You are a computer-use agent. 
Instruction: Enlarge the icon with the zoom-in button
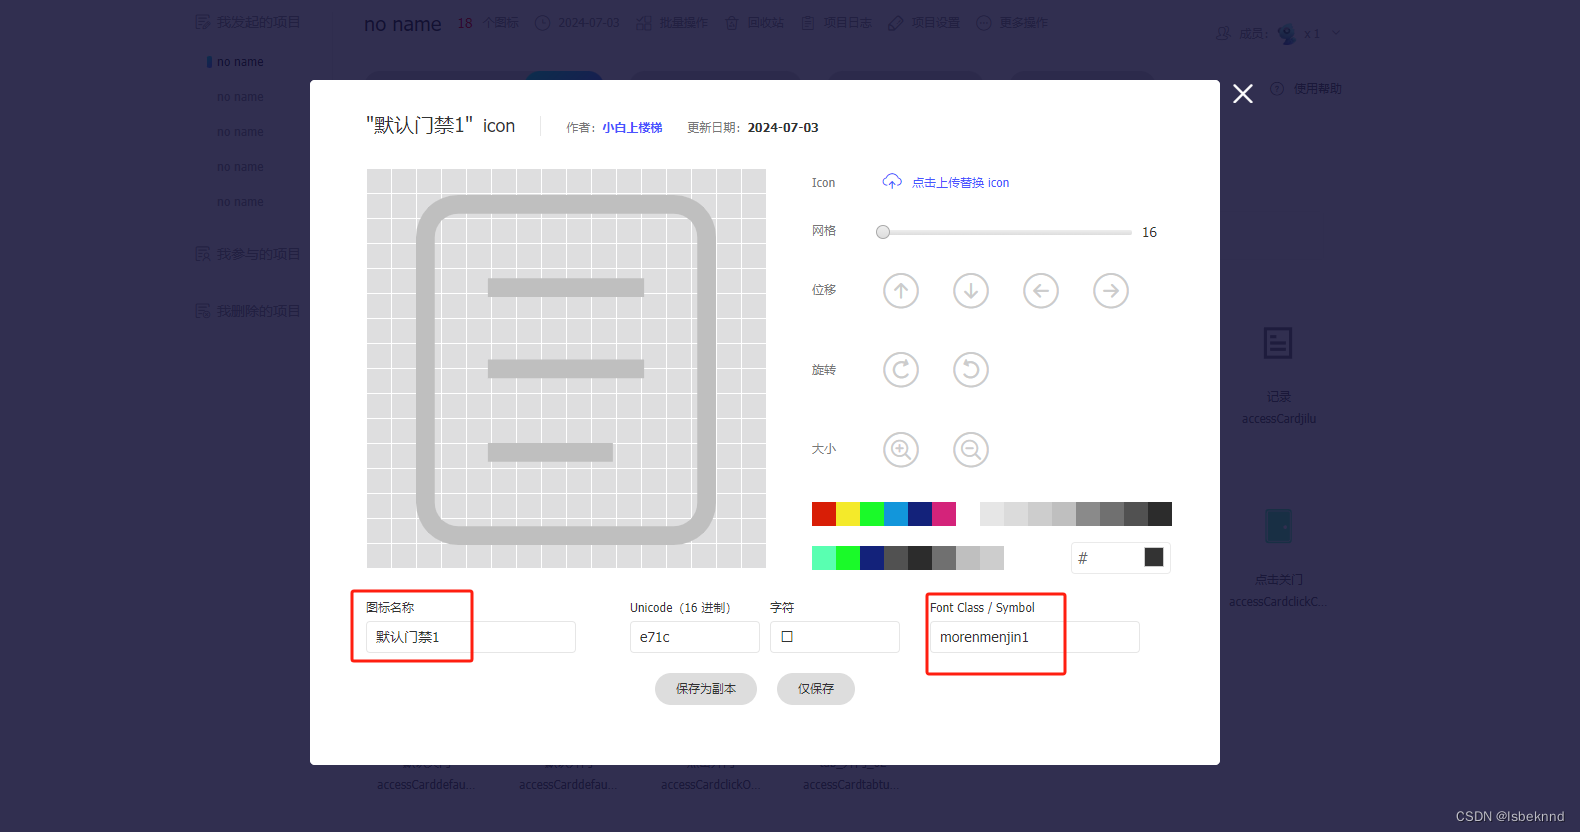pyautogui.click(x=901, y=450)
